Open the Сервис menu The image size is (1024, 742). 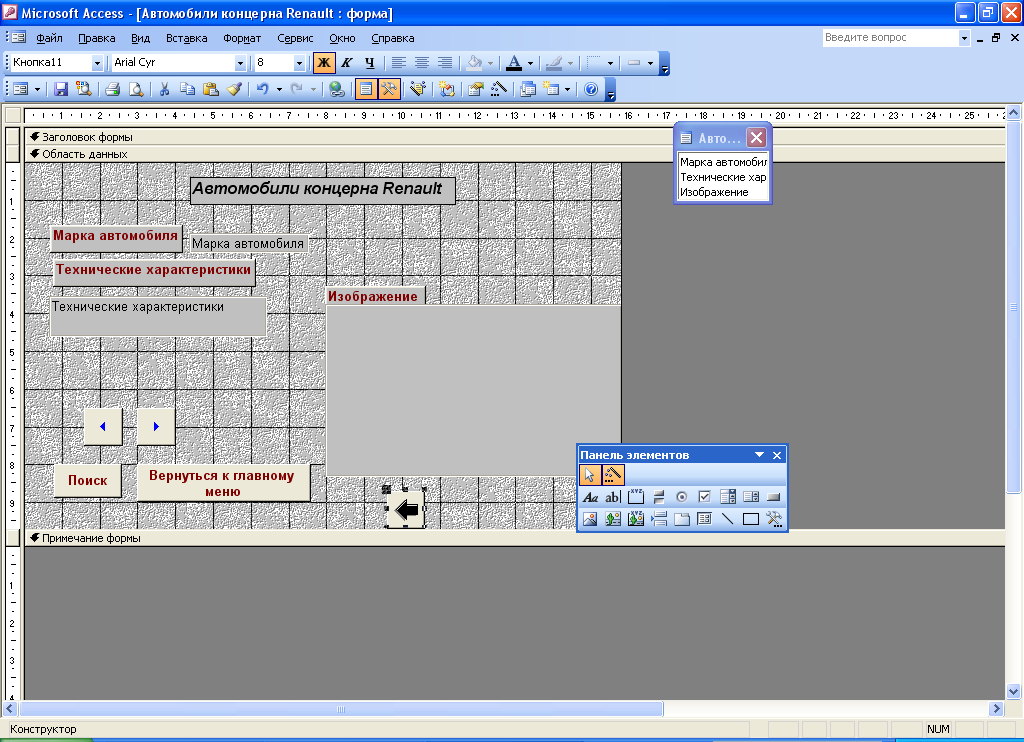pyautogui.click(x=295, y=38)
